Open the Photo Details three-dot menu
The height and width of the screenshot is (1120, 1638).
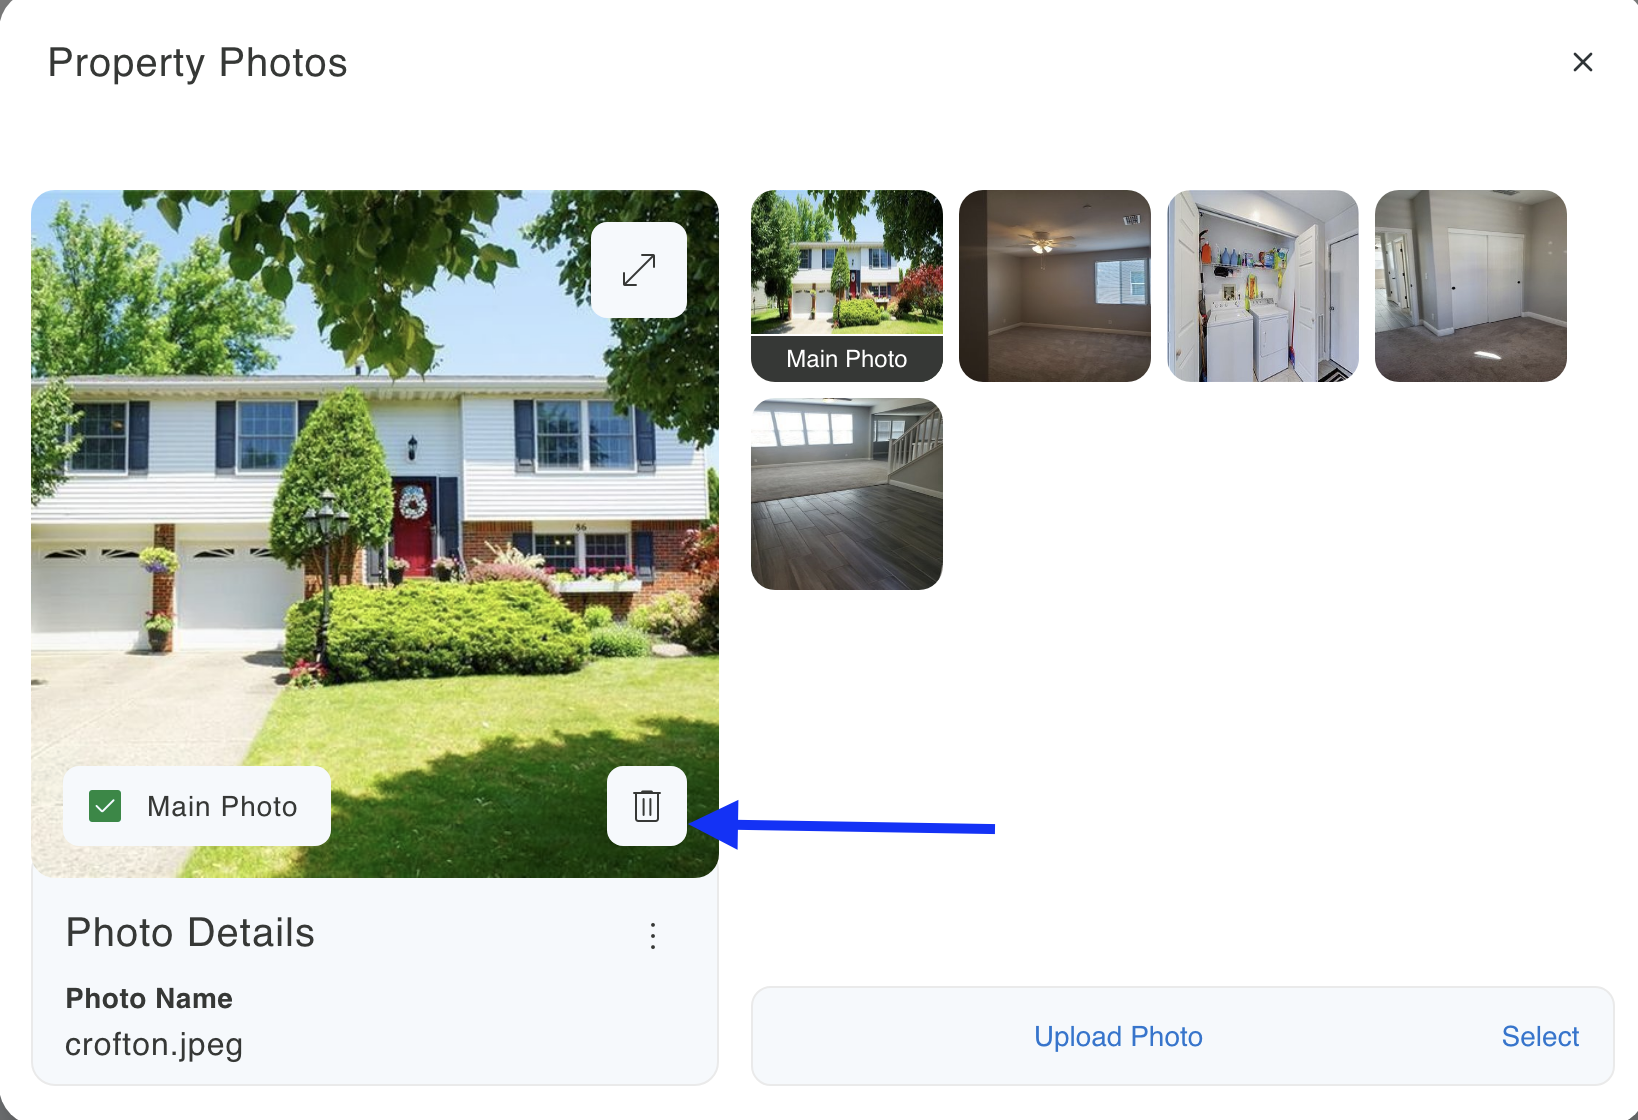tap(653, 936)
